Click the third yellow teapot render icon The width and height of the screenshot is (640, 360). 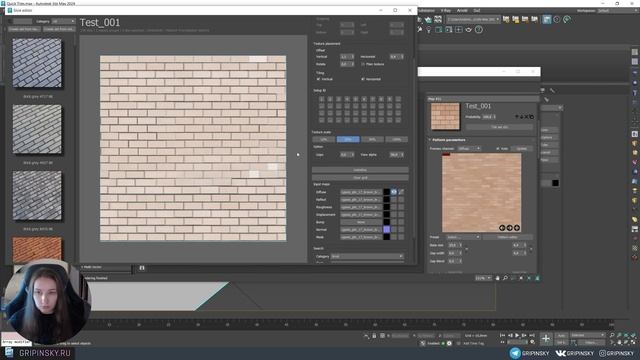(525, 19)
